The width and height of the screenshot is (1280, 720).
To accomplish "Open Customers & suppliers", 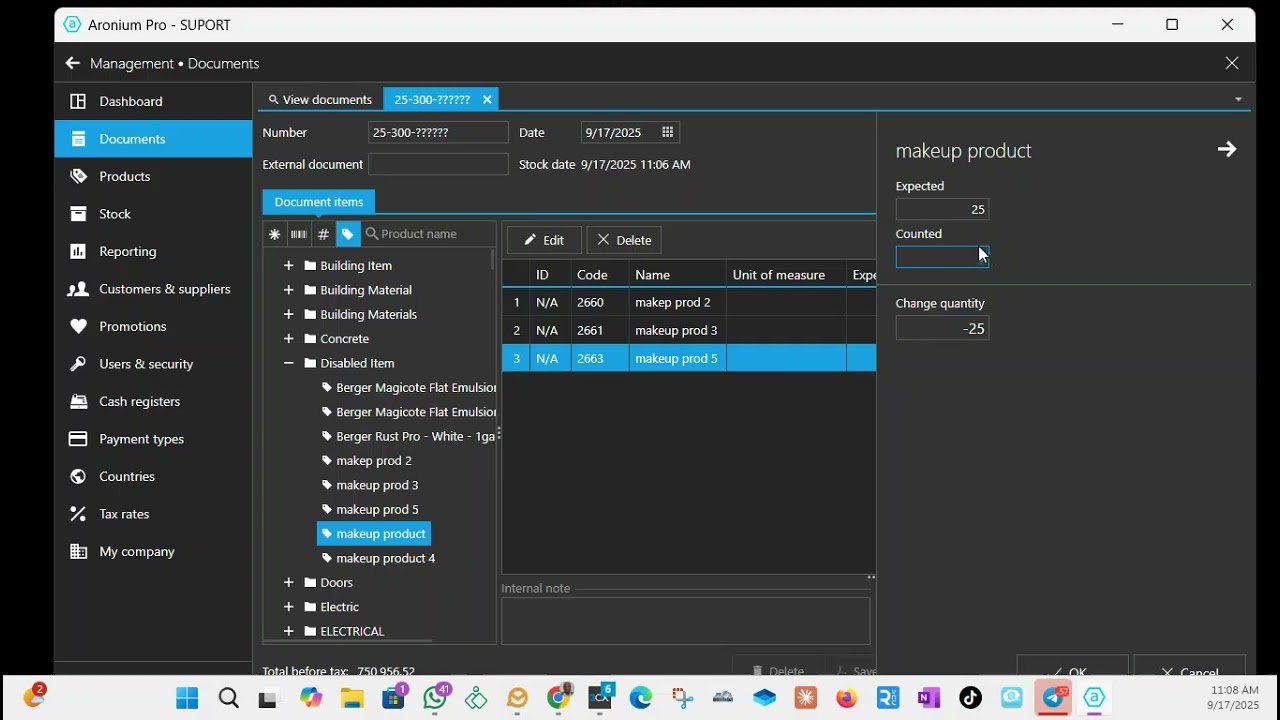I will [153, 289].
